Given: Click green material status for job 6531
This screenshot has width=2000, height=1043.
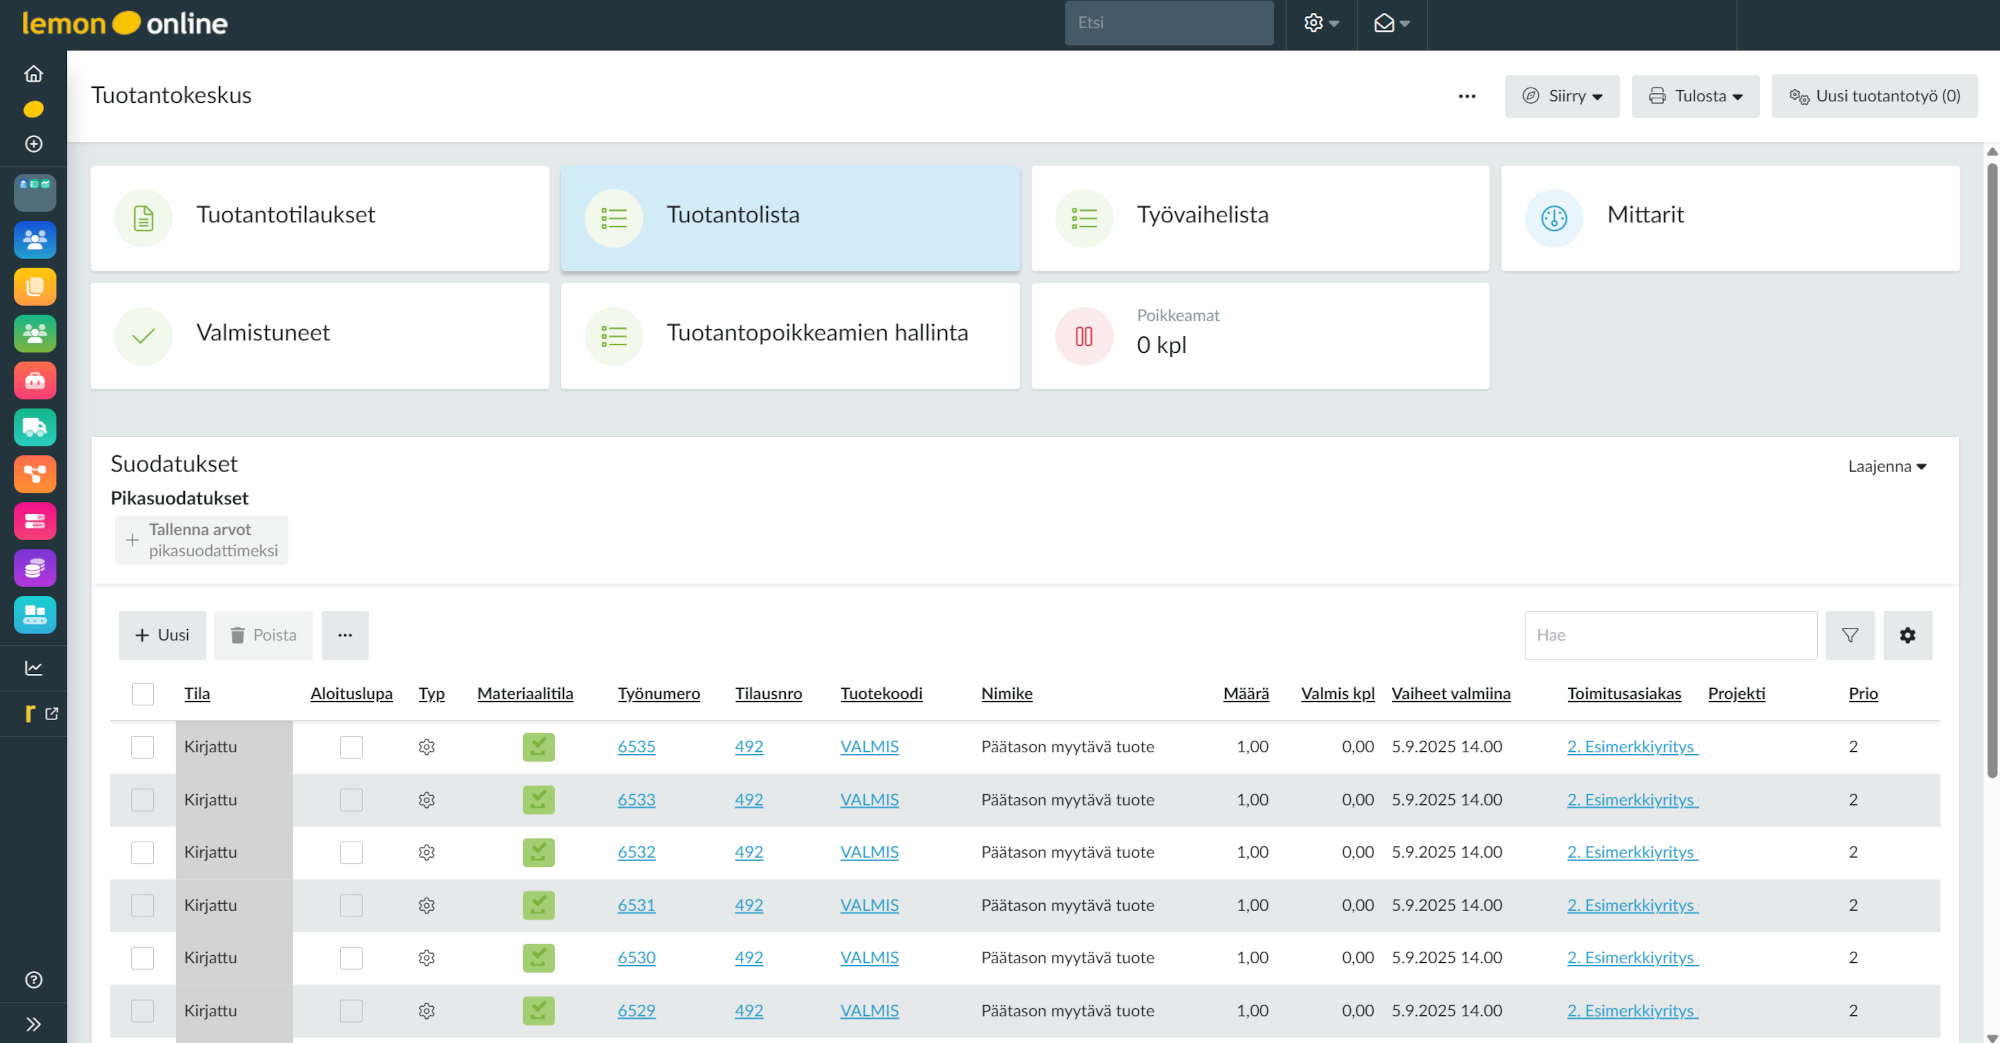Looking at the screenshot, I should coord(538,906).
